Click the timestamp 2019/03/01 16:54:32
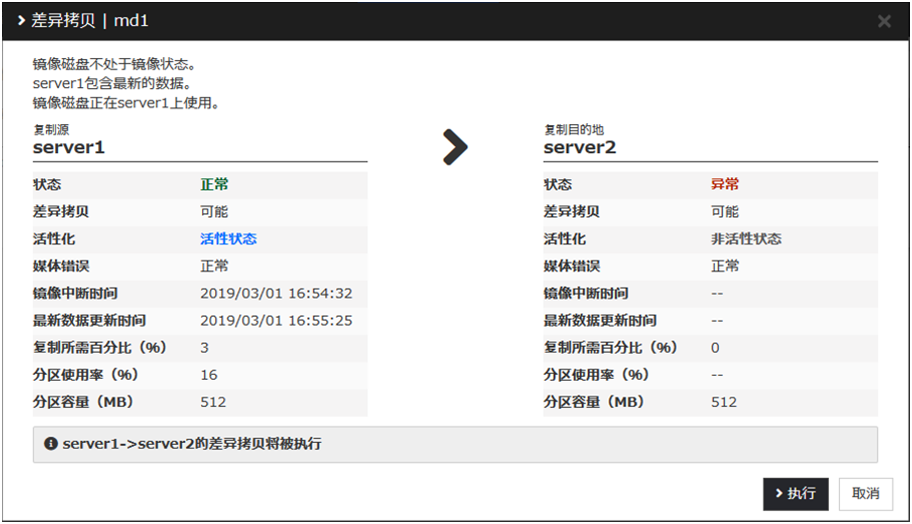Image resolution: width=912 pixels, height=524 pixels. point(276,294)
